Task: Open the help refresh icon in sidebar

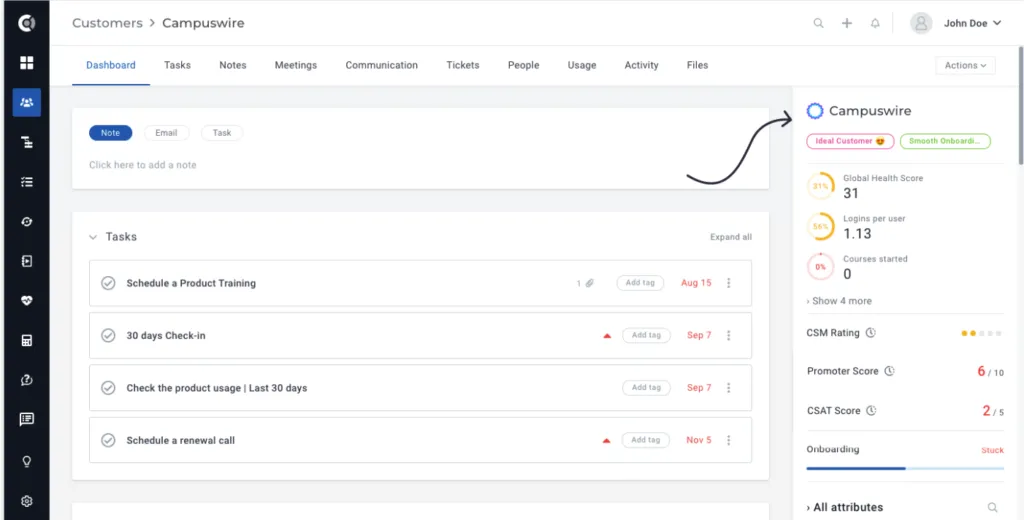Action: (27, 380)
